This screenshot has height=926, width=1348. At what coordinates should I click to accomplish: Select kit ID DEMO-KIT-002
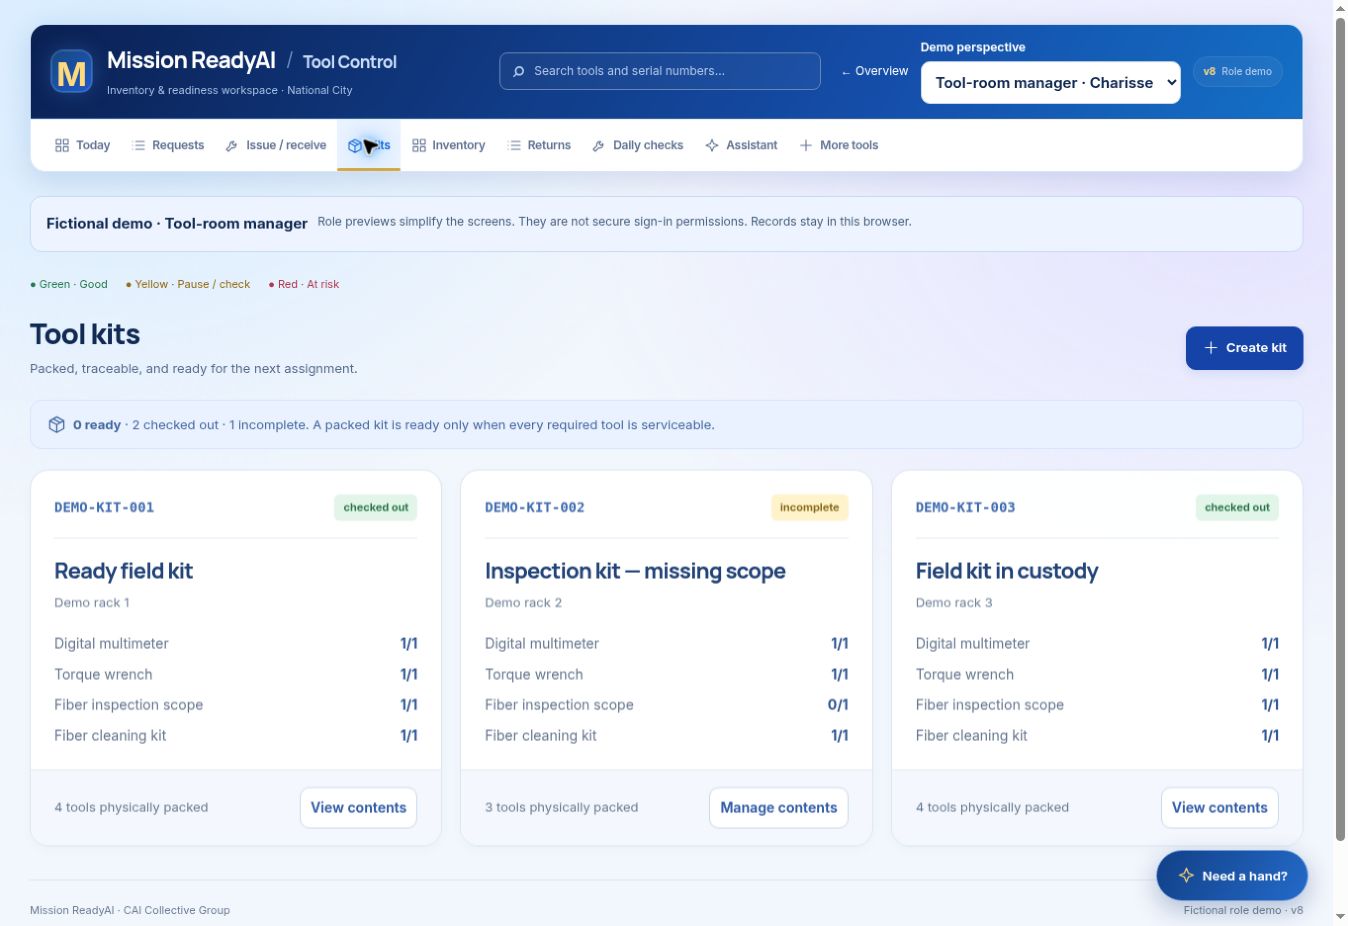tap(535, 507)
